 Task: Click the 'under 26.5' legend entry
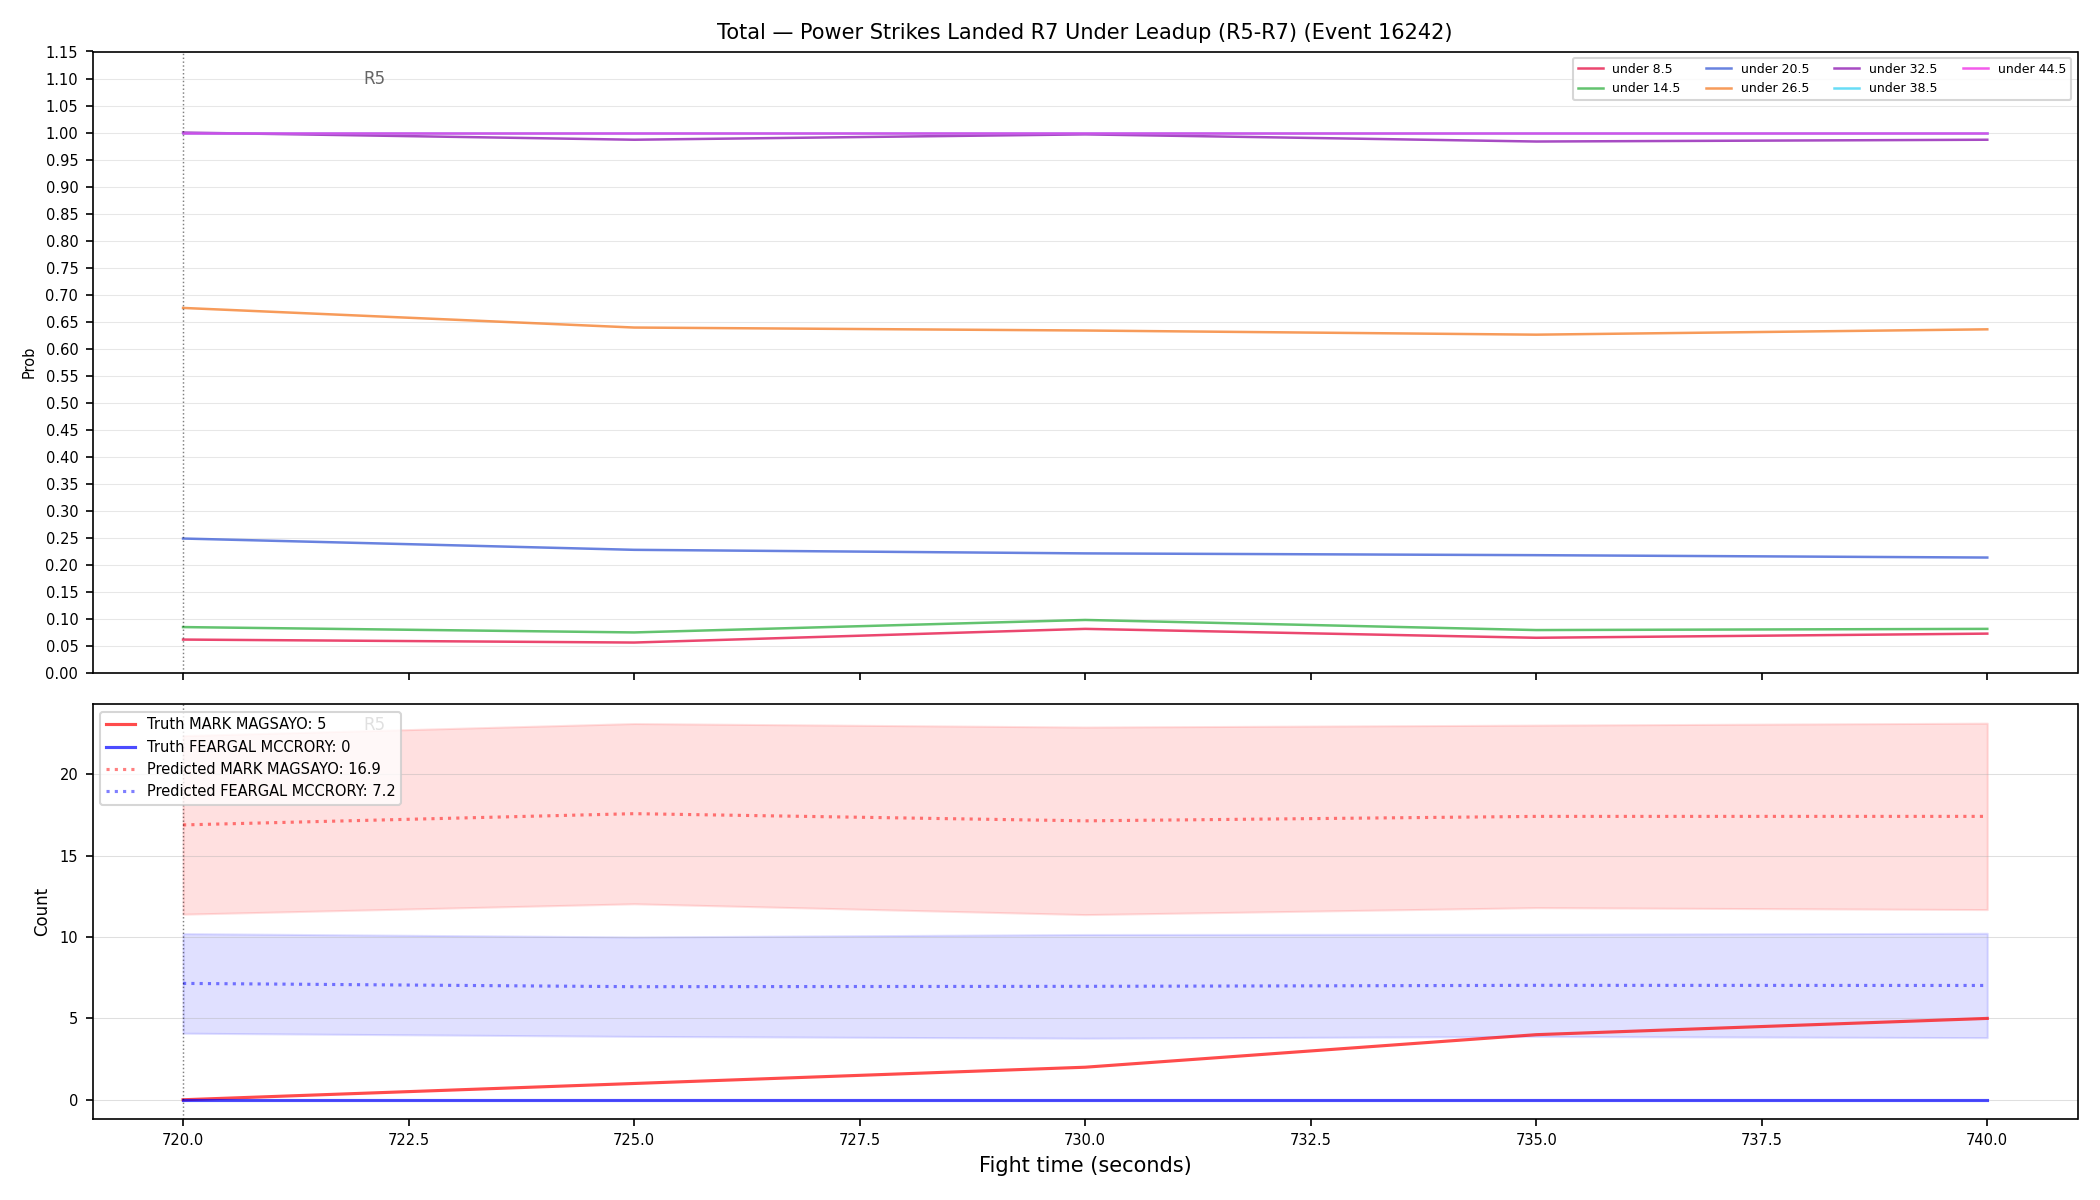1757,88
